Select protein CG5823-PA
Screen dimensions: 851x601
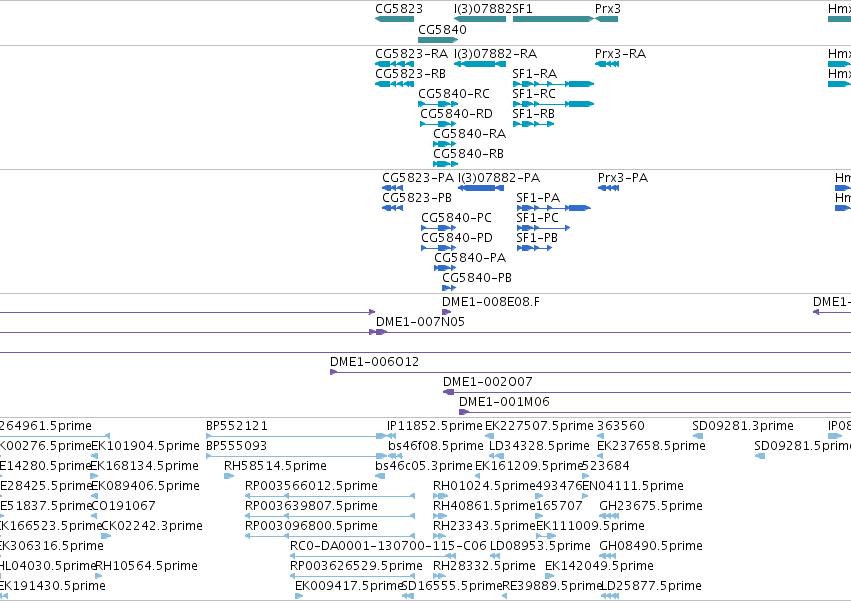point(392,188)
